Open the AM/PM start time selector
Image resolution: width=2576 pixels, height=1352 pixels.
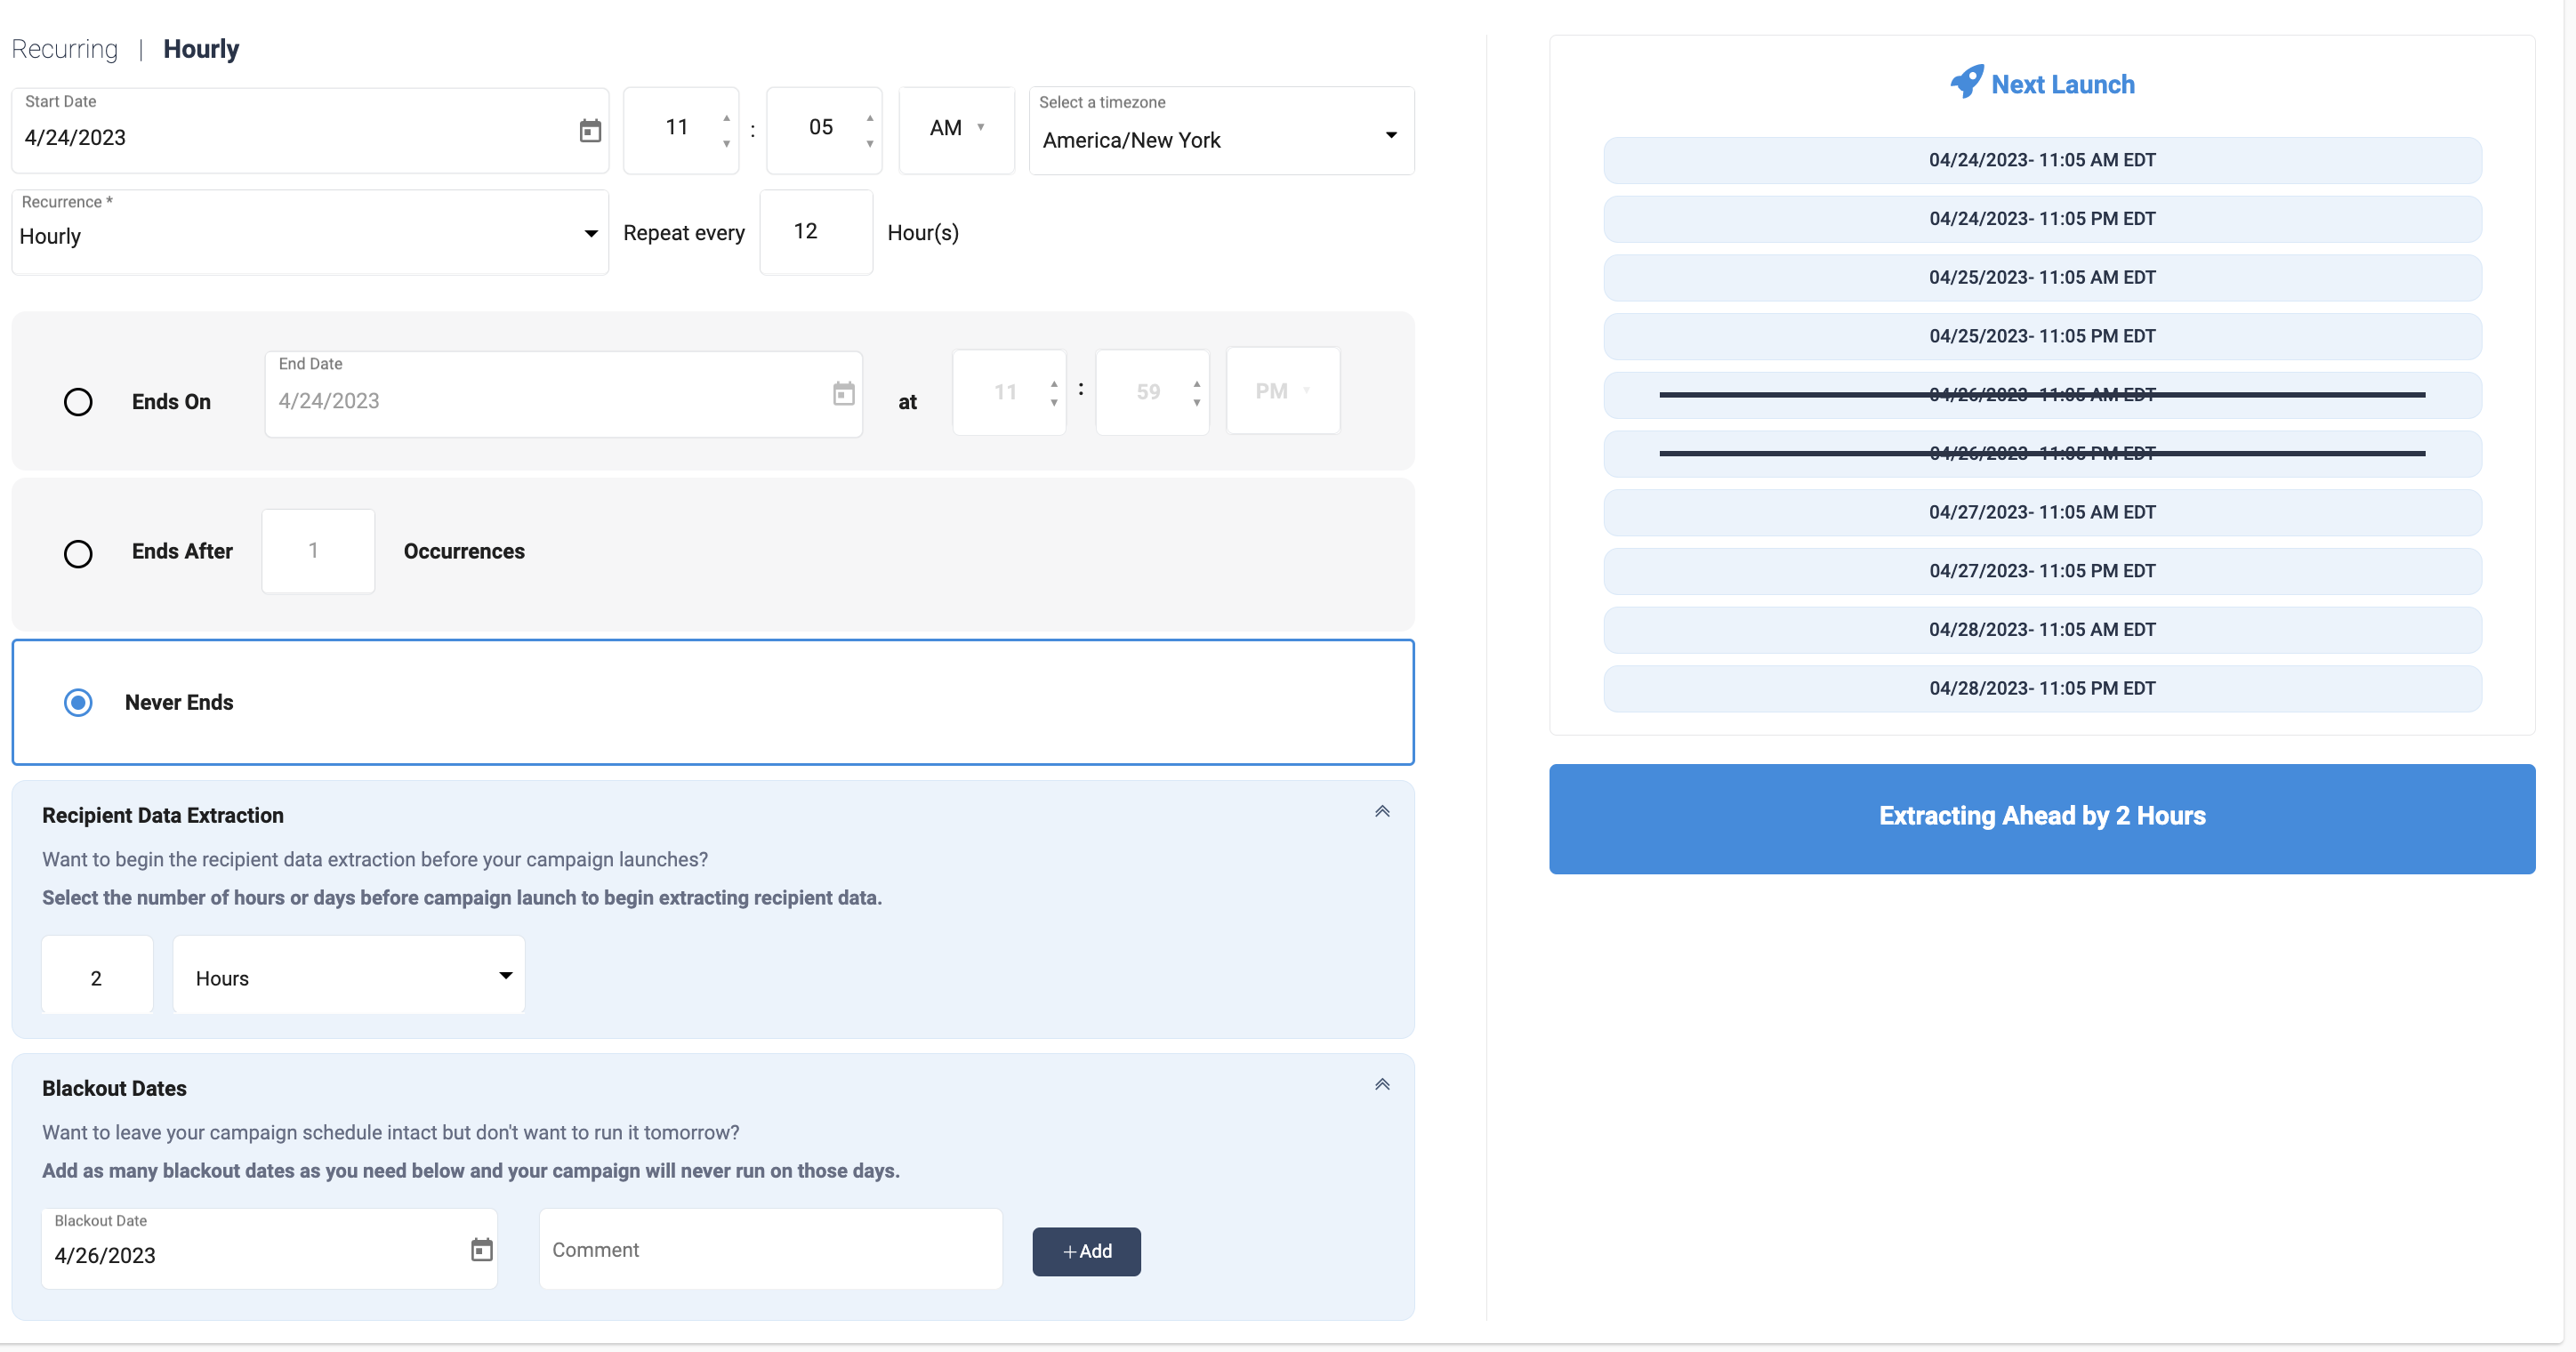[956, 129]
